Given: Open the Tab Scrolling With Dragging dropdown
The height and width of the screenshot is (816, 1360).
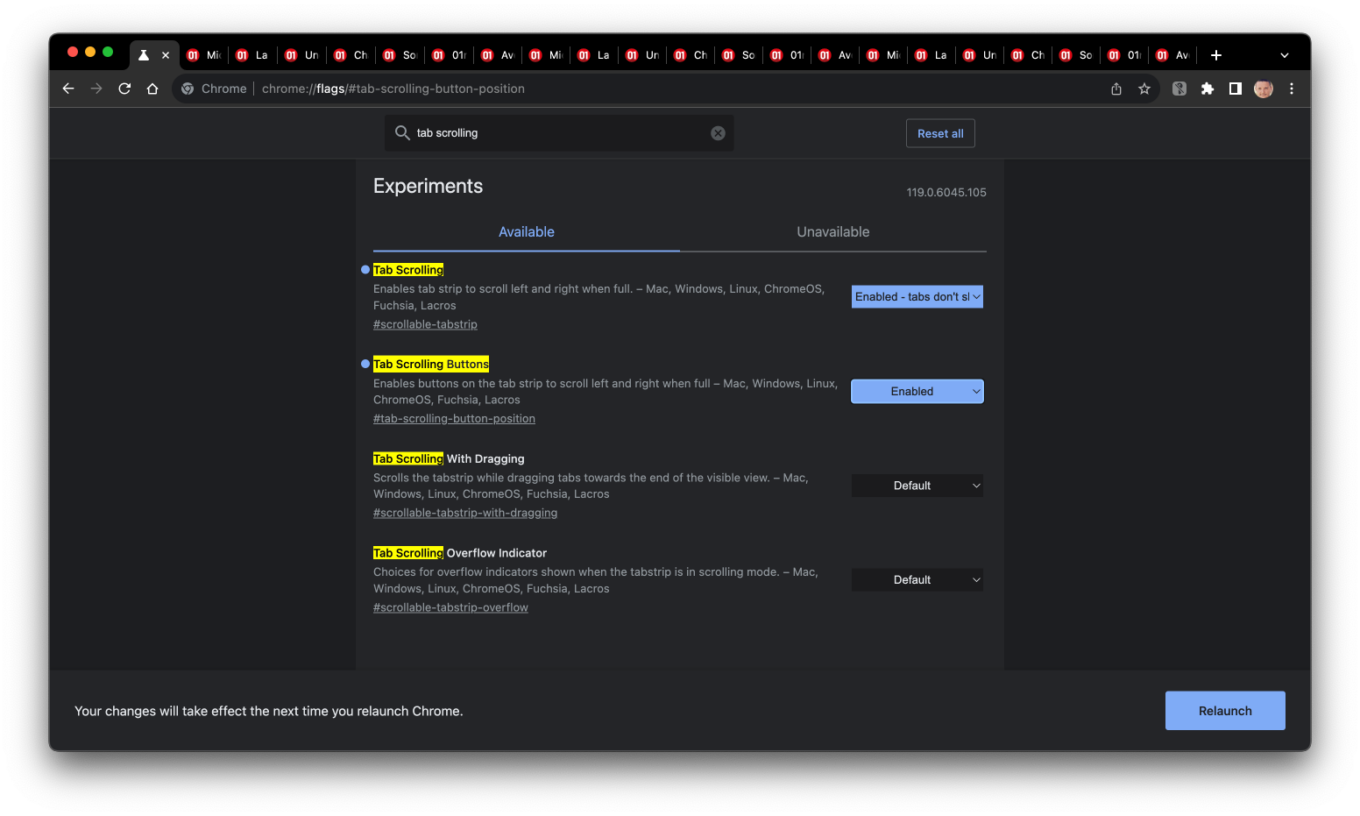Looking at the screenshot, I should (917, 485).
